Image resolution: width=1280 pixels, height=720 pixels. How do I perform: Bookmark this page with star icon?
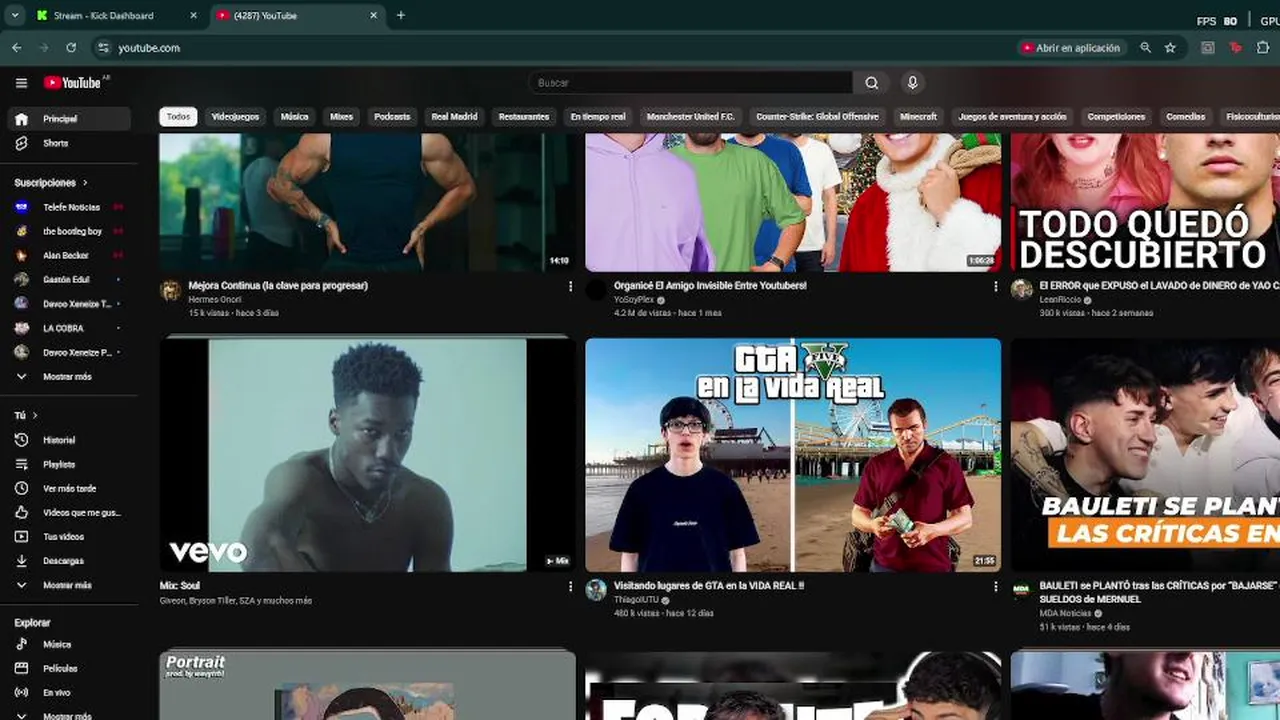(1170, 47)
